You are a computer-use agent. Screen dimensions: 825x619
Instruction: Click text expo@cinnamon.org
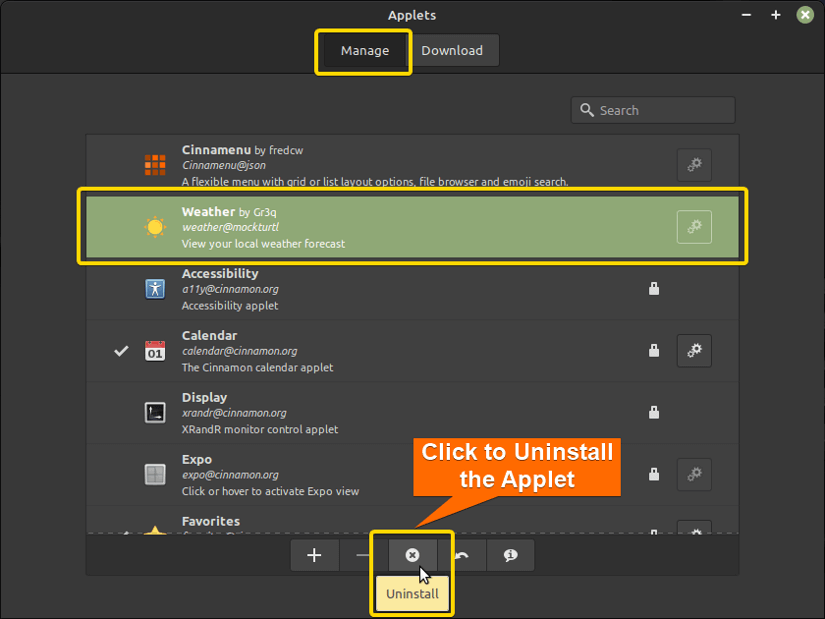pyautogui.click(x=230, y=475)
